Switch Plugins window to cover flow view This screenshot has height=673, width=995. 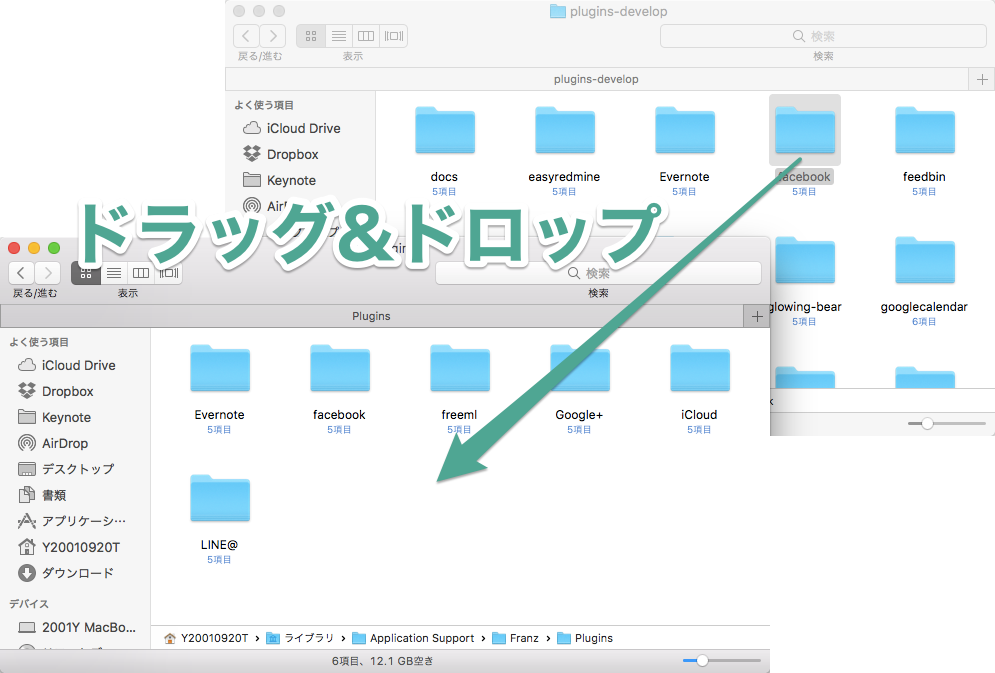click(x=169, y=273)
